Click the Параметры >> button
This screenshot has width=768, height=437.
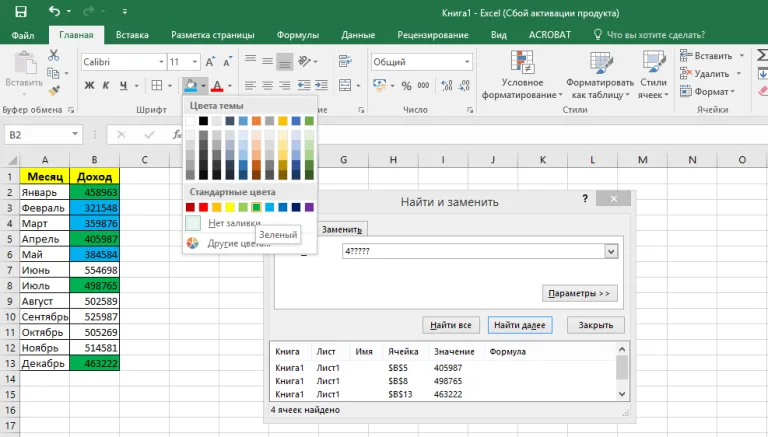[x=579, y=293]
